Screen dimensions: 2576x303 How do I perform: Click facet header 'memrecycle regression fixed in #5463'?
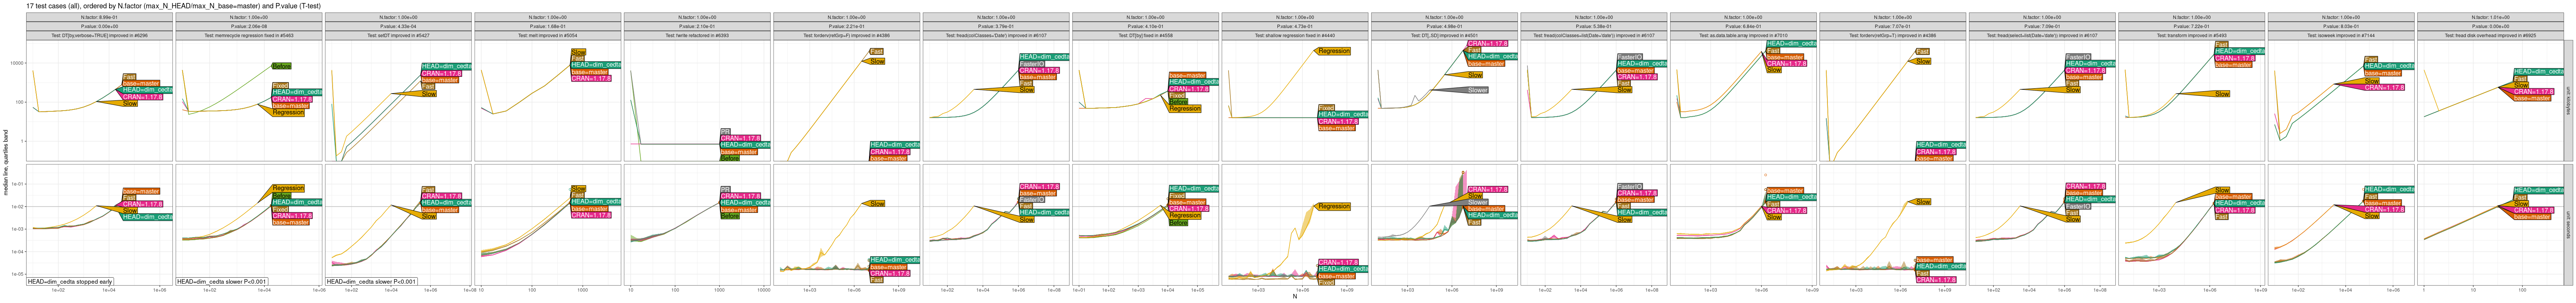click(248, 35)
